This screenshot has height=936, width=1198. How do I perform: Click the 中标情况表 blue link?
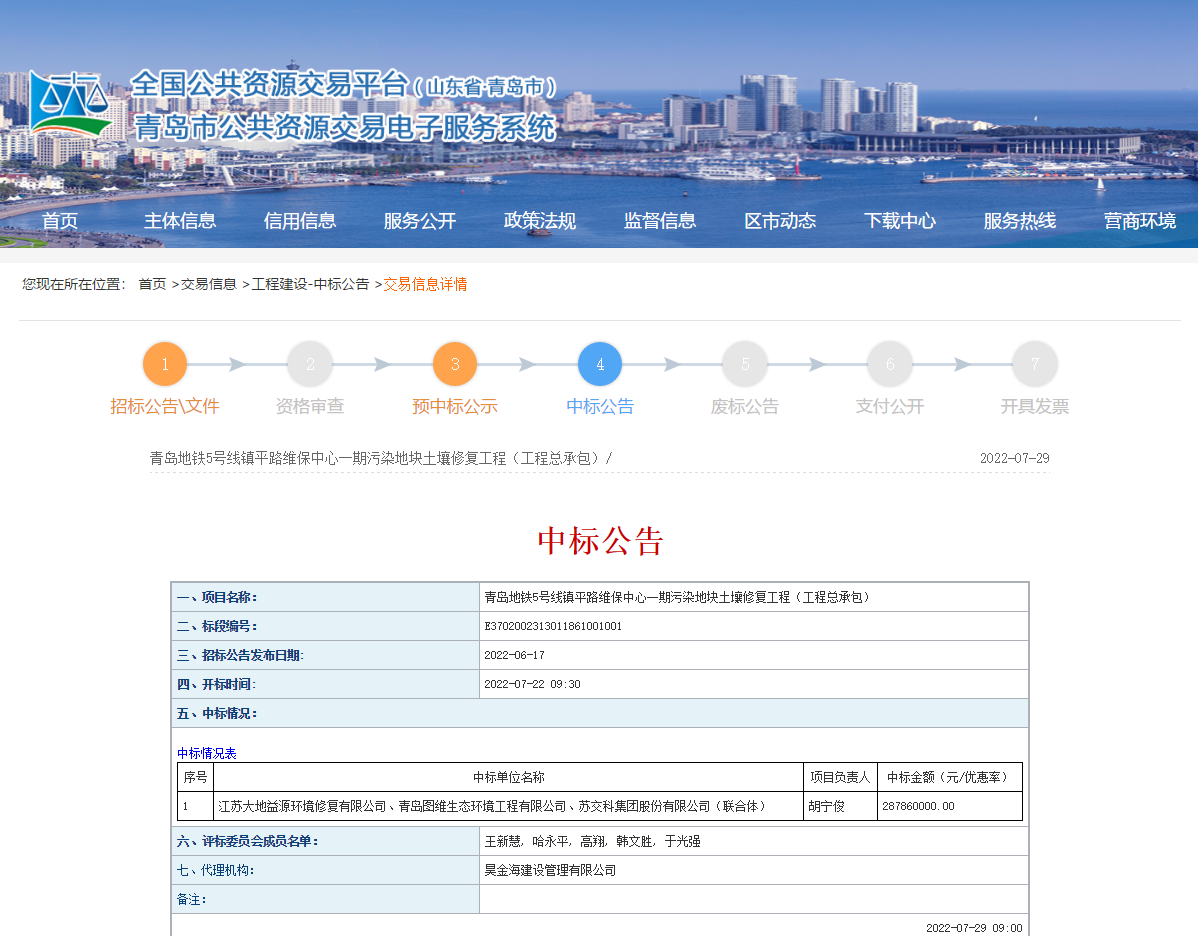click(207, 754)
